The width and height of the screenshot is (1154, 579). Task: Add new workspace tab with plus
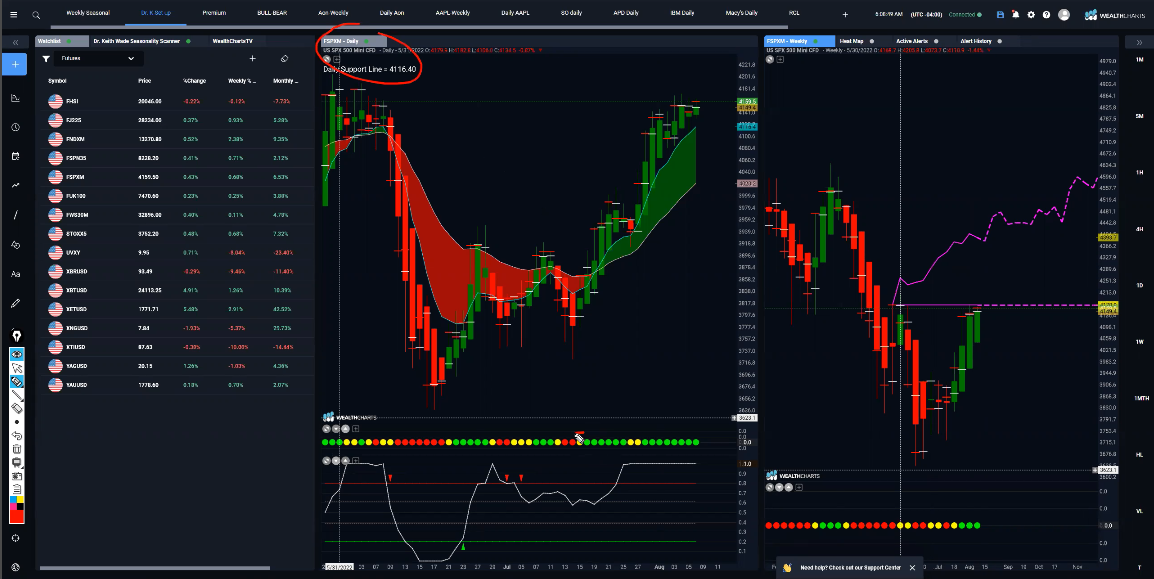point(845,15)
